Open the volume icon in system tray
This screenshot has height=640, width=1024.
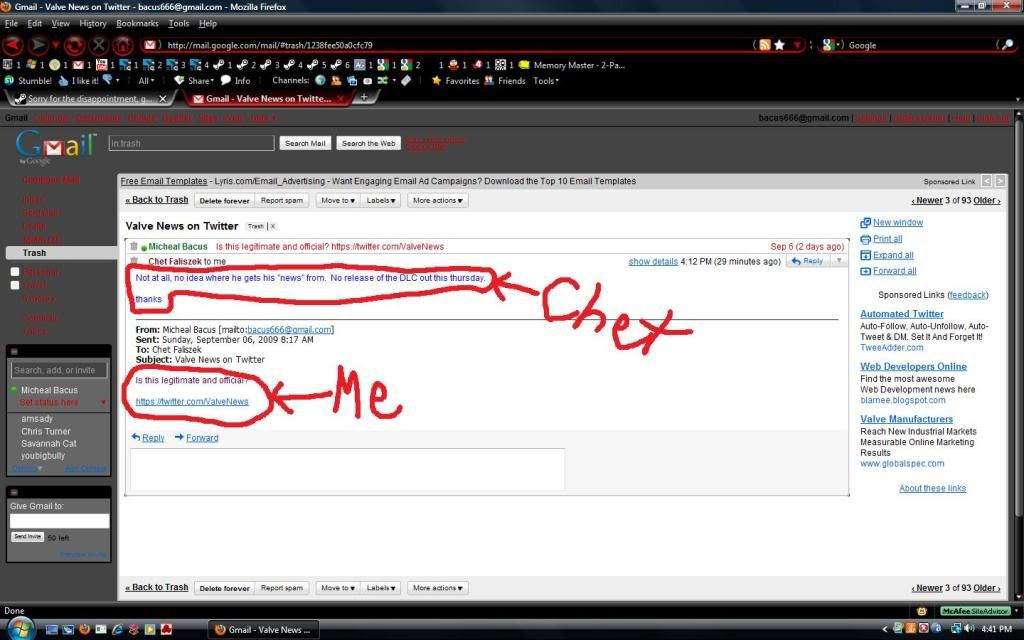point(969,628)
